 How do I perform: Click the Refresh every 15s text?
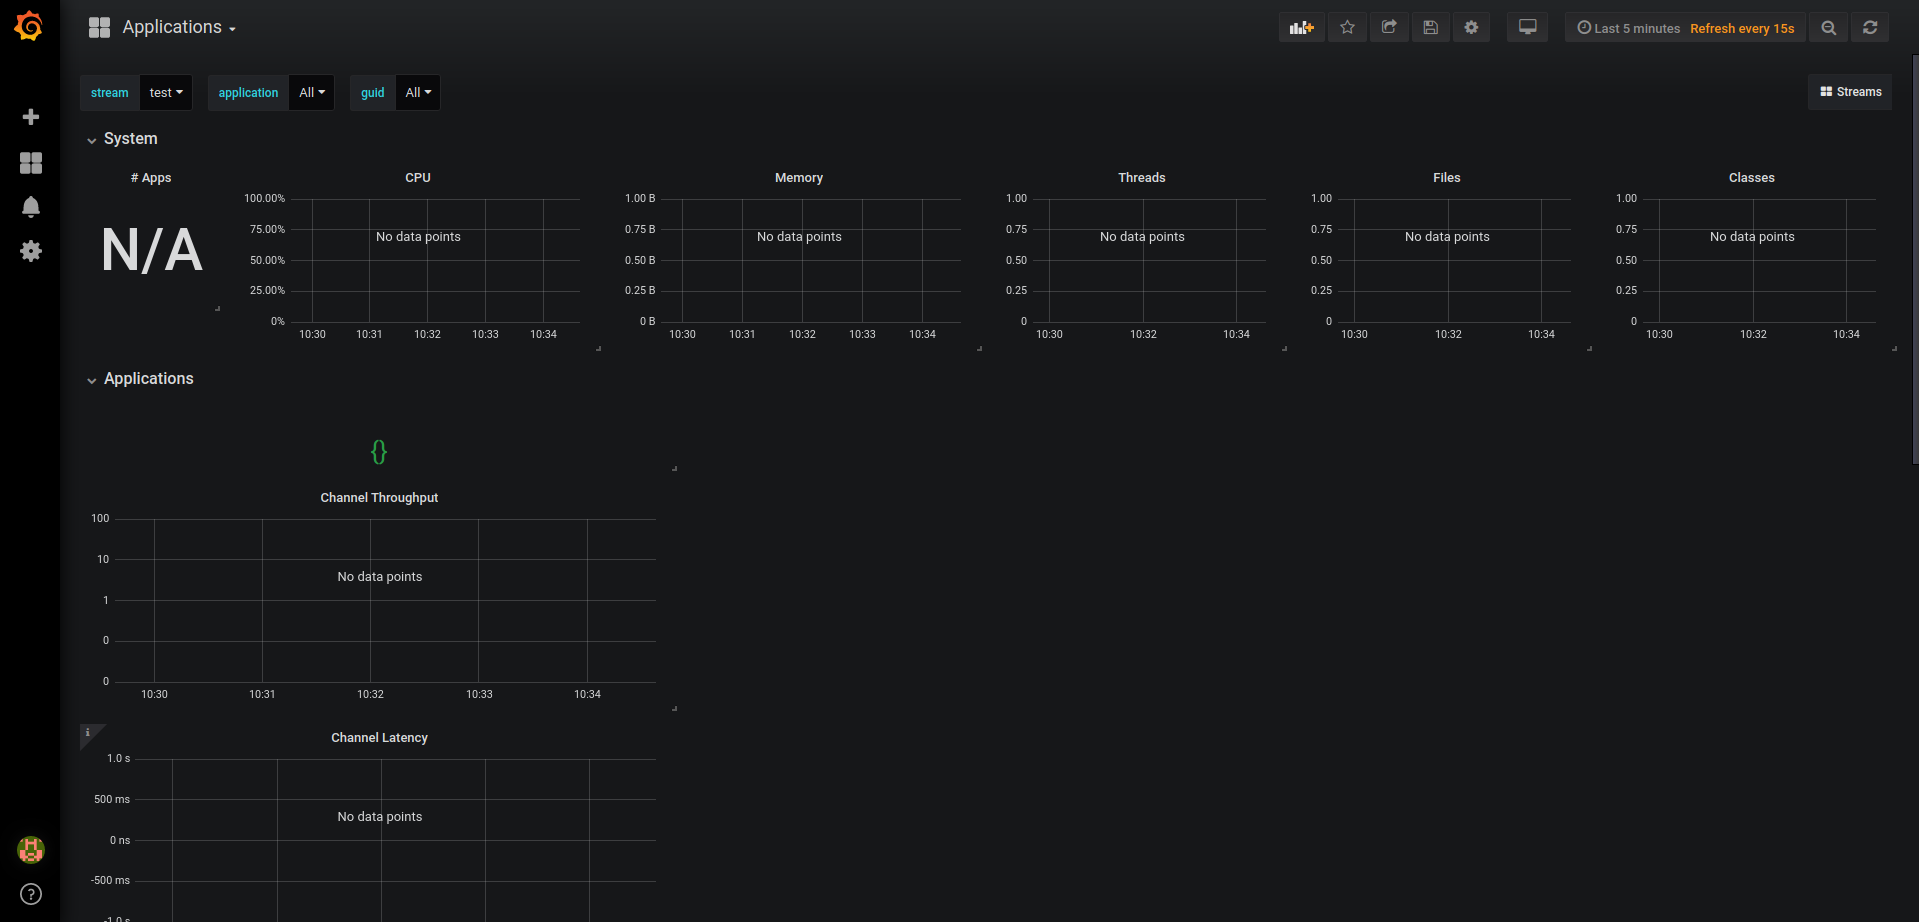tap(1742, 28)
